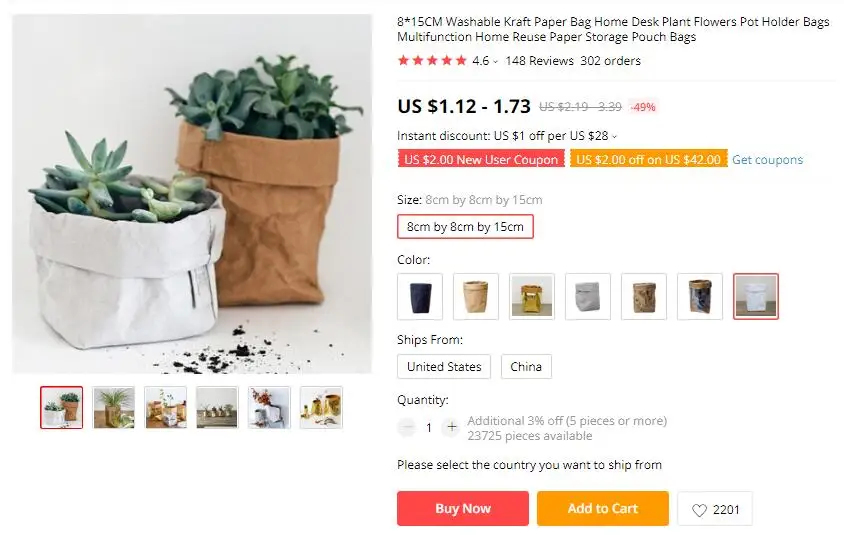Claim the US $2.00 New User Coupon

[x=481, y=160]
